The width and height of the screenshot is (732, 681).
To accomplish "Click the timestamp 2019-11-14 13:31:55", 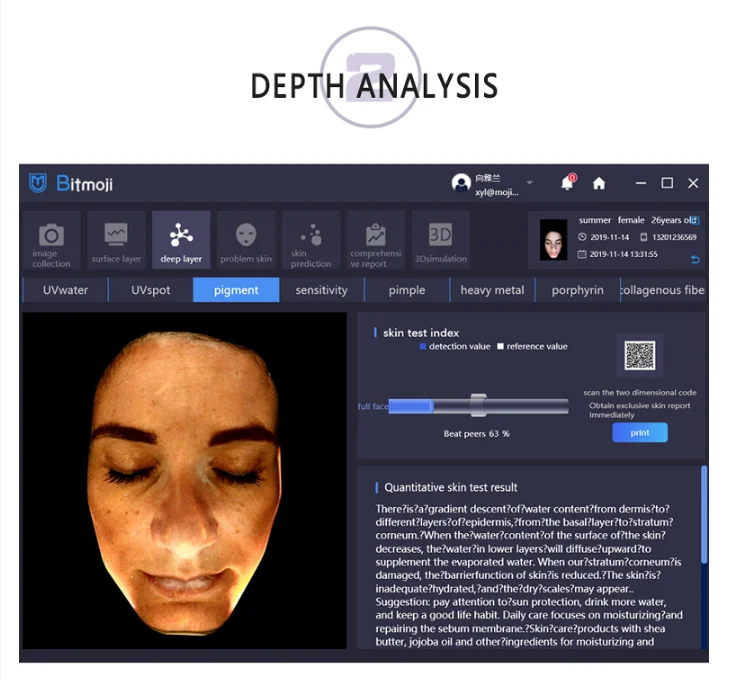I will click(623, 254).
